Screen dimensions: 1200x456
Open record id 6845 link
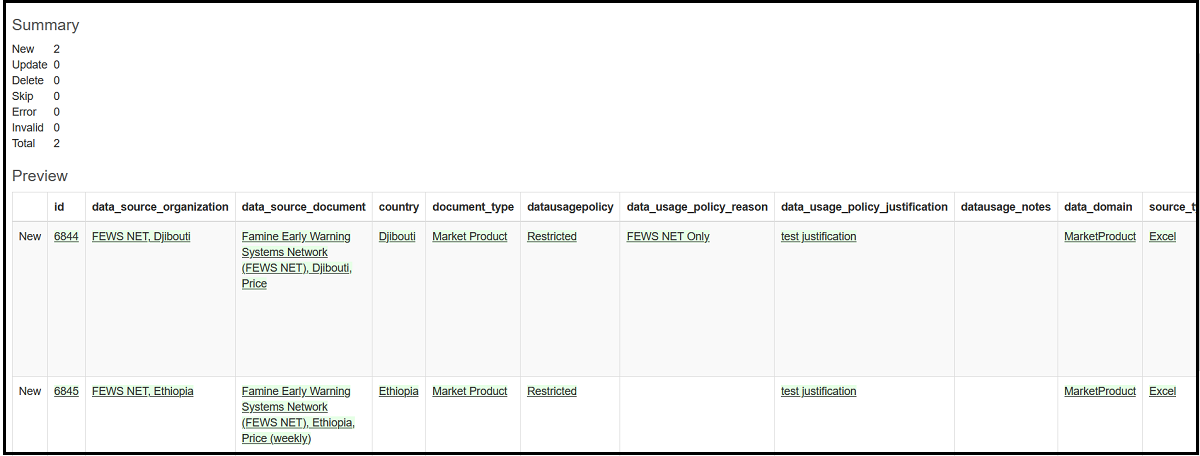(x=66, y=392)
